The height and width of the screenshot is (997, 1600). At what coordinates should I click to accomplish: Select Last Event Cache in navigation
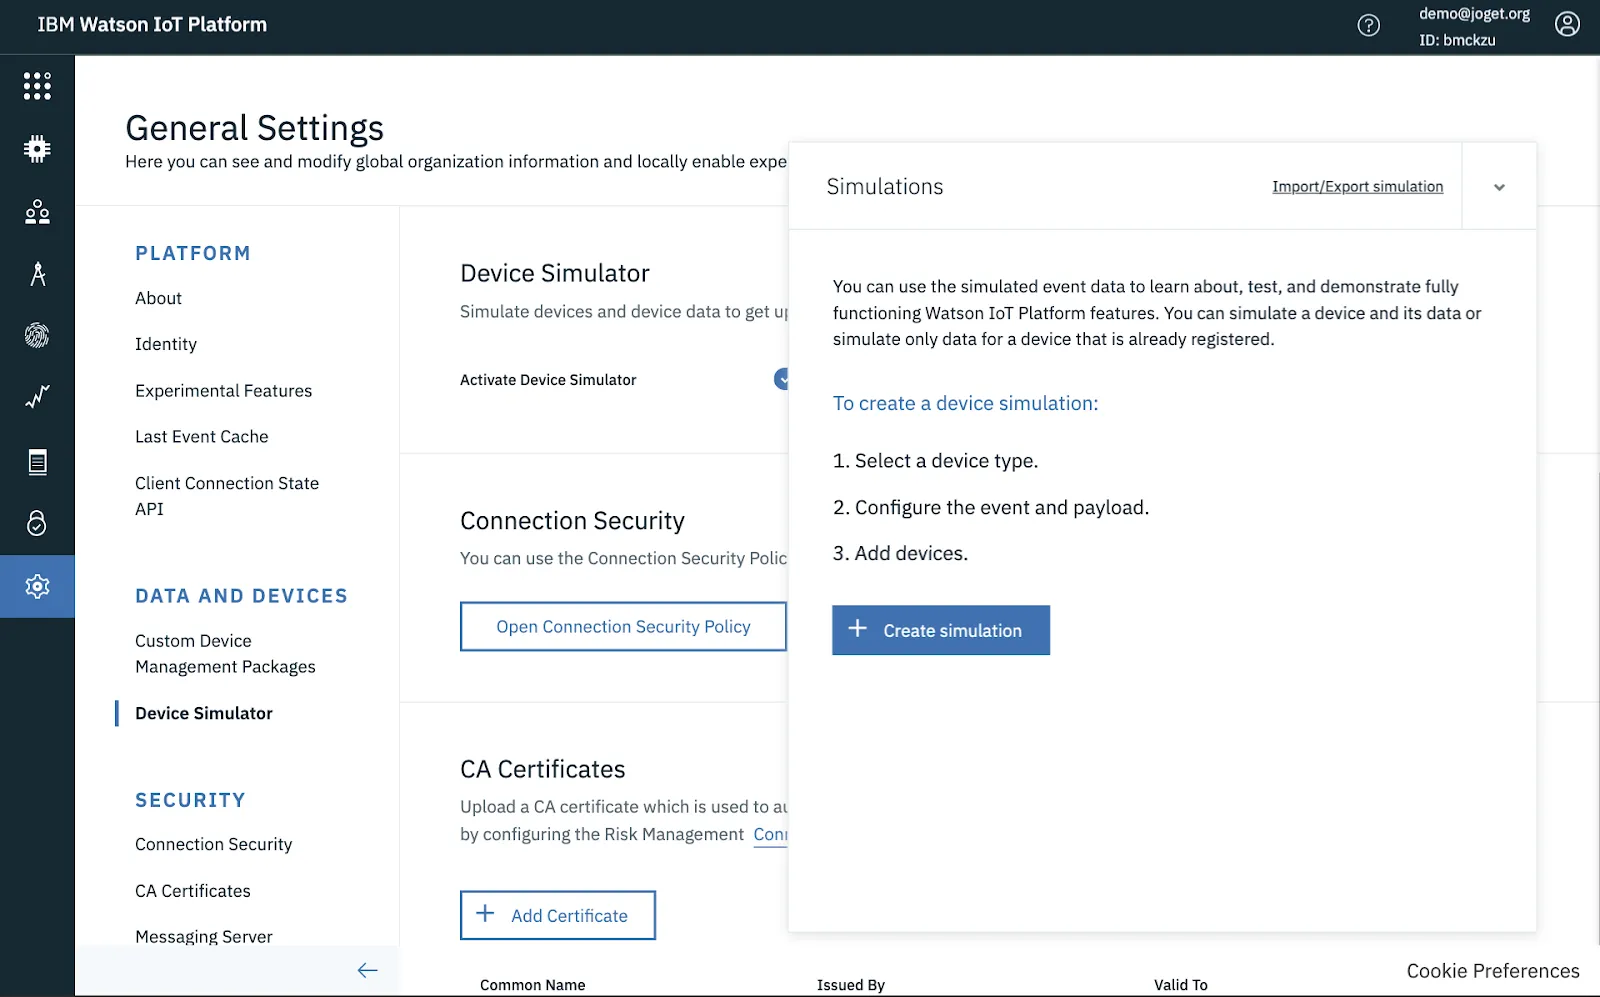202,437
